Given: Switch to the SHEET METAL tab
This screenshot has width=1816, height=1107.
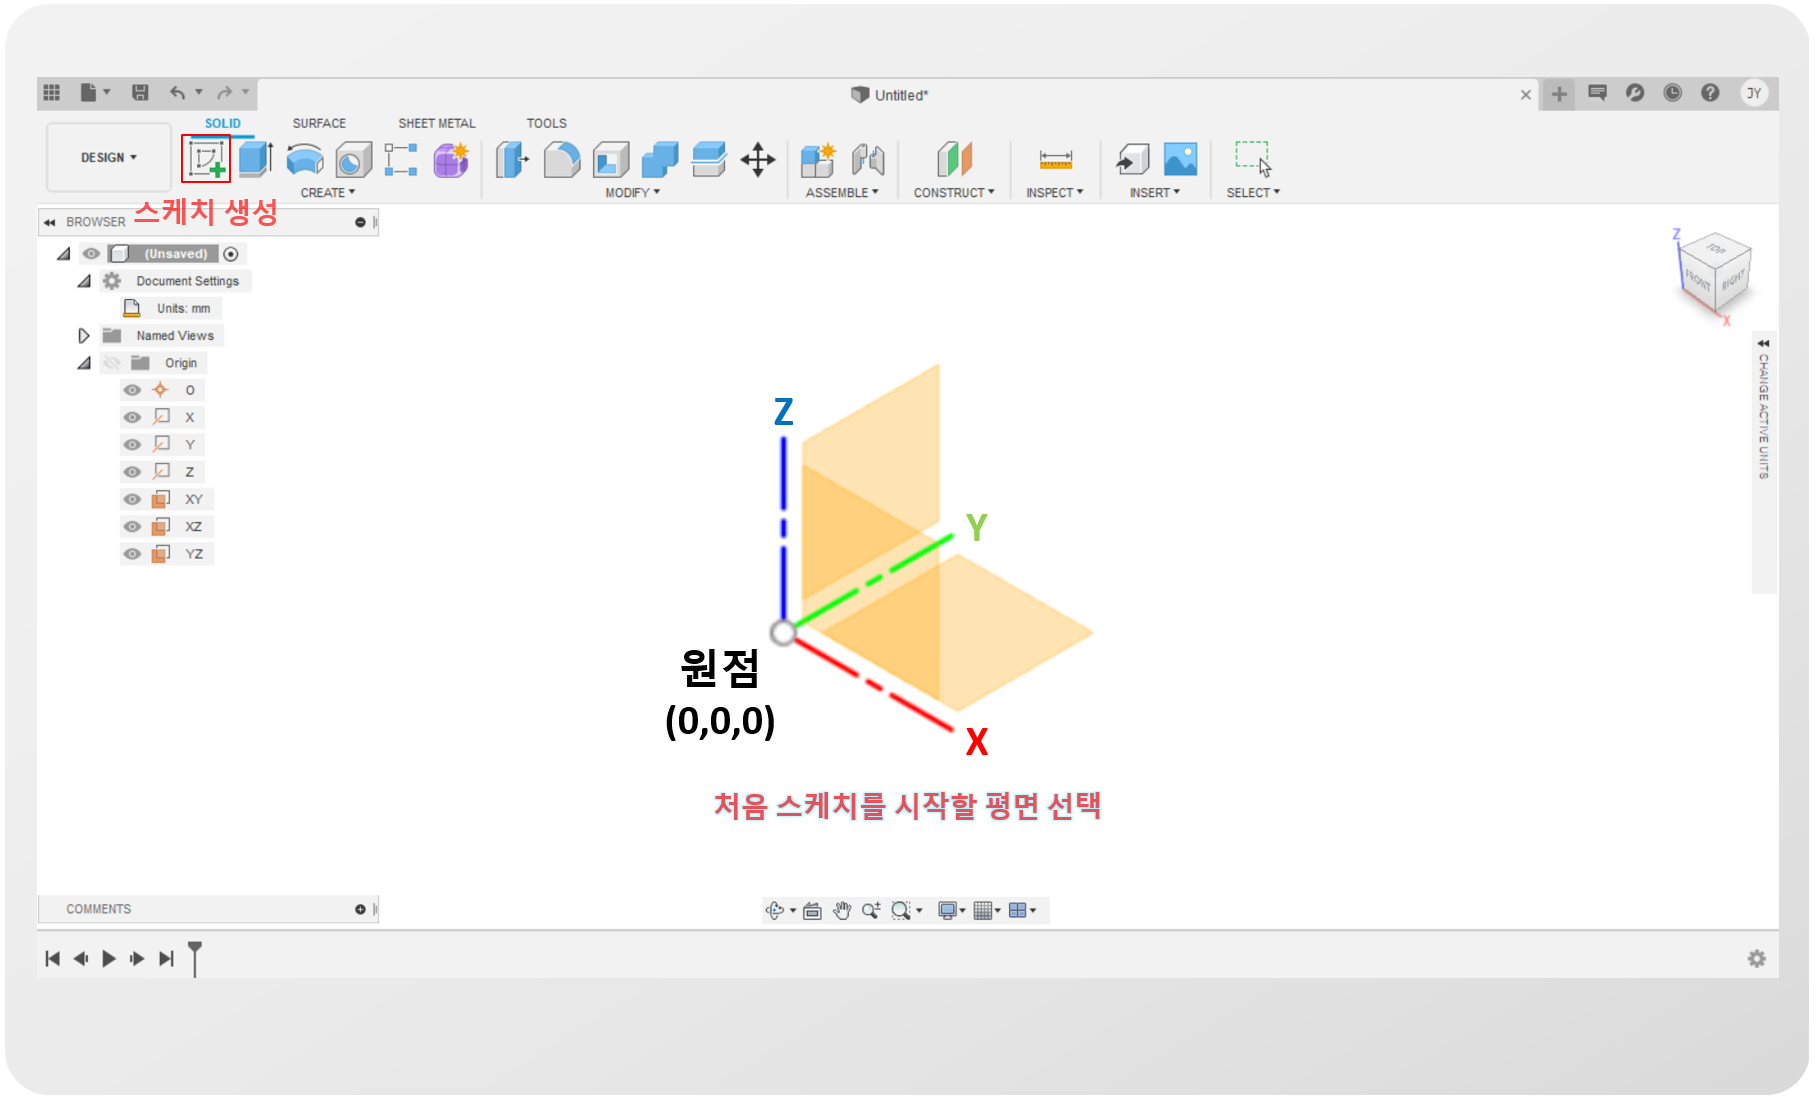Looking at the screenshot, I should click(437, 123).
